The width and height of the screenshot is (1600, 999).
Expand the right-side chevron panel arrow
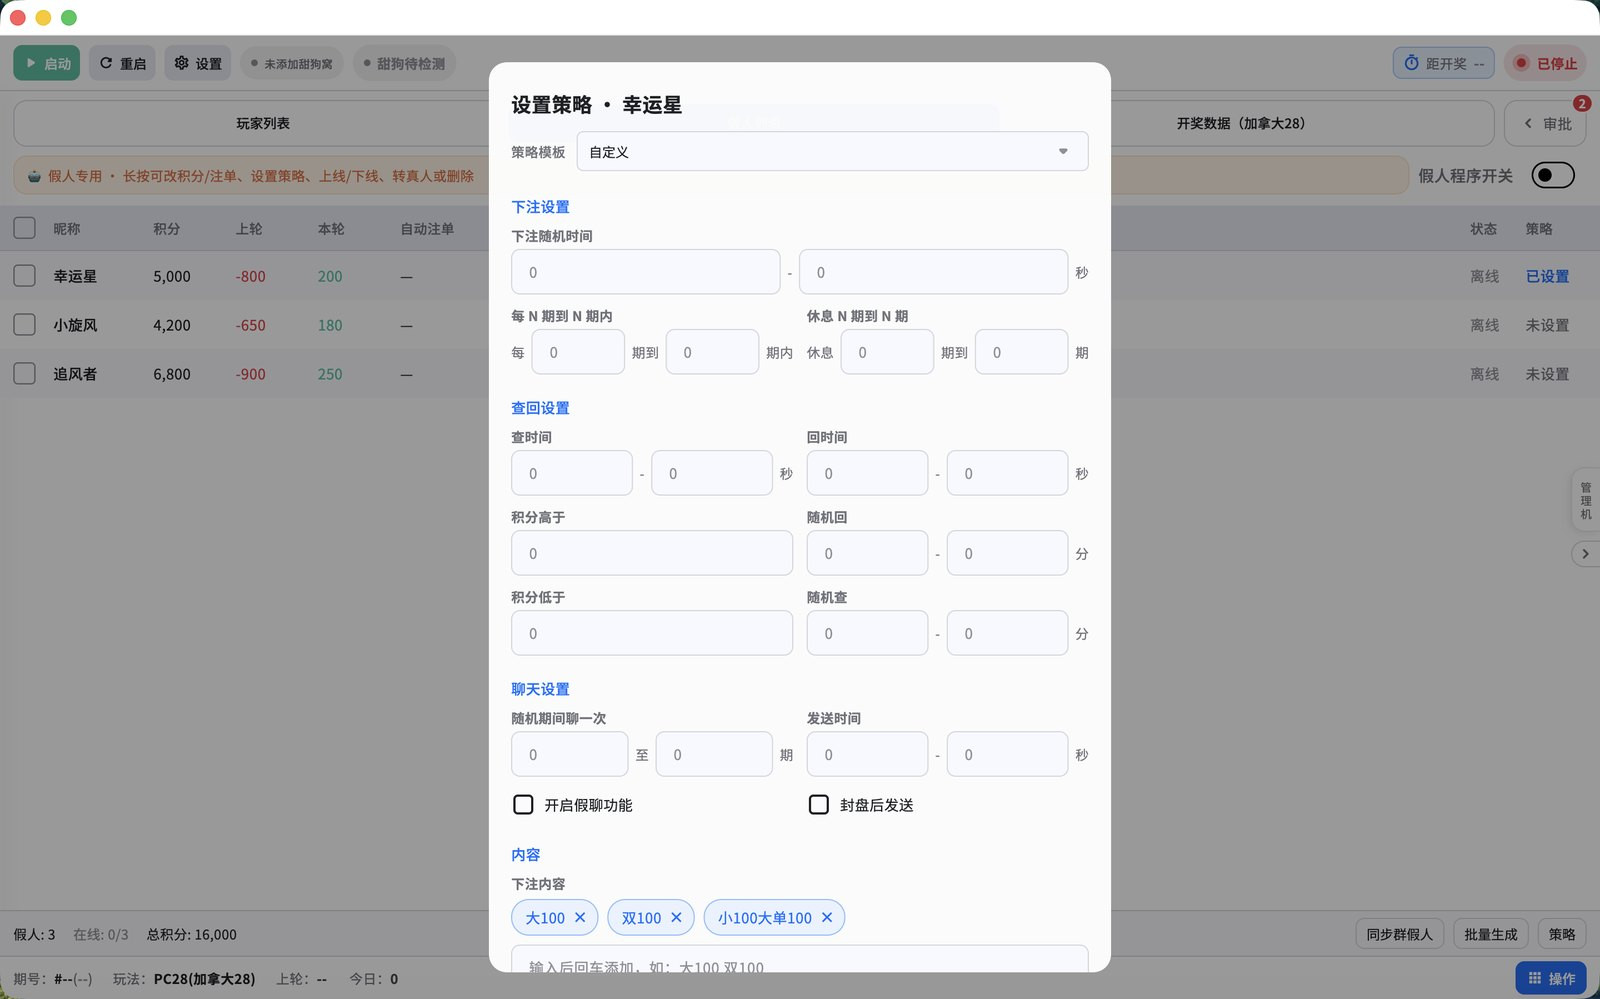pos(1585,553)
